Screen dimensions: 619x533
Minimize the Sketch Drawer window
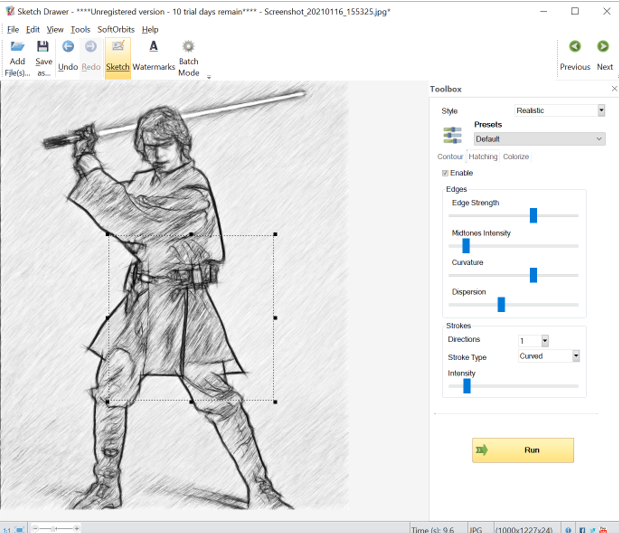tap(544, 11)
